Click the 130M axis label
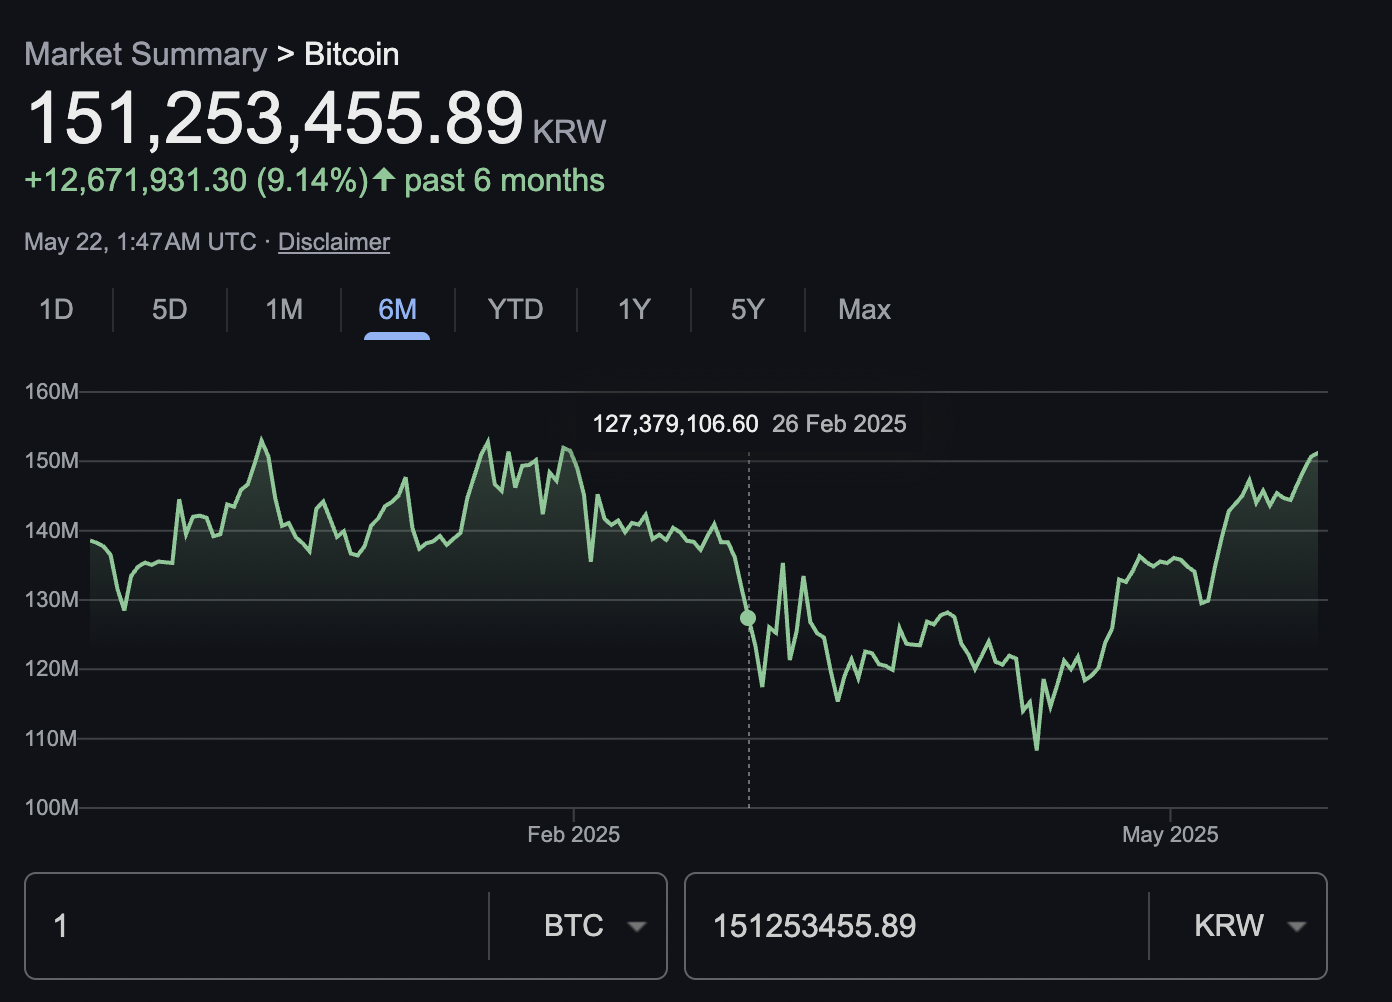This screenshot has height=1002, width=1392. 51,599
